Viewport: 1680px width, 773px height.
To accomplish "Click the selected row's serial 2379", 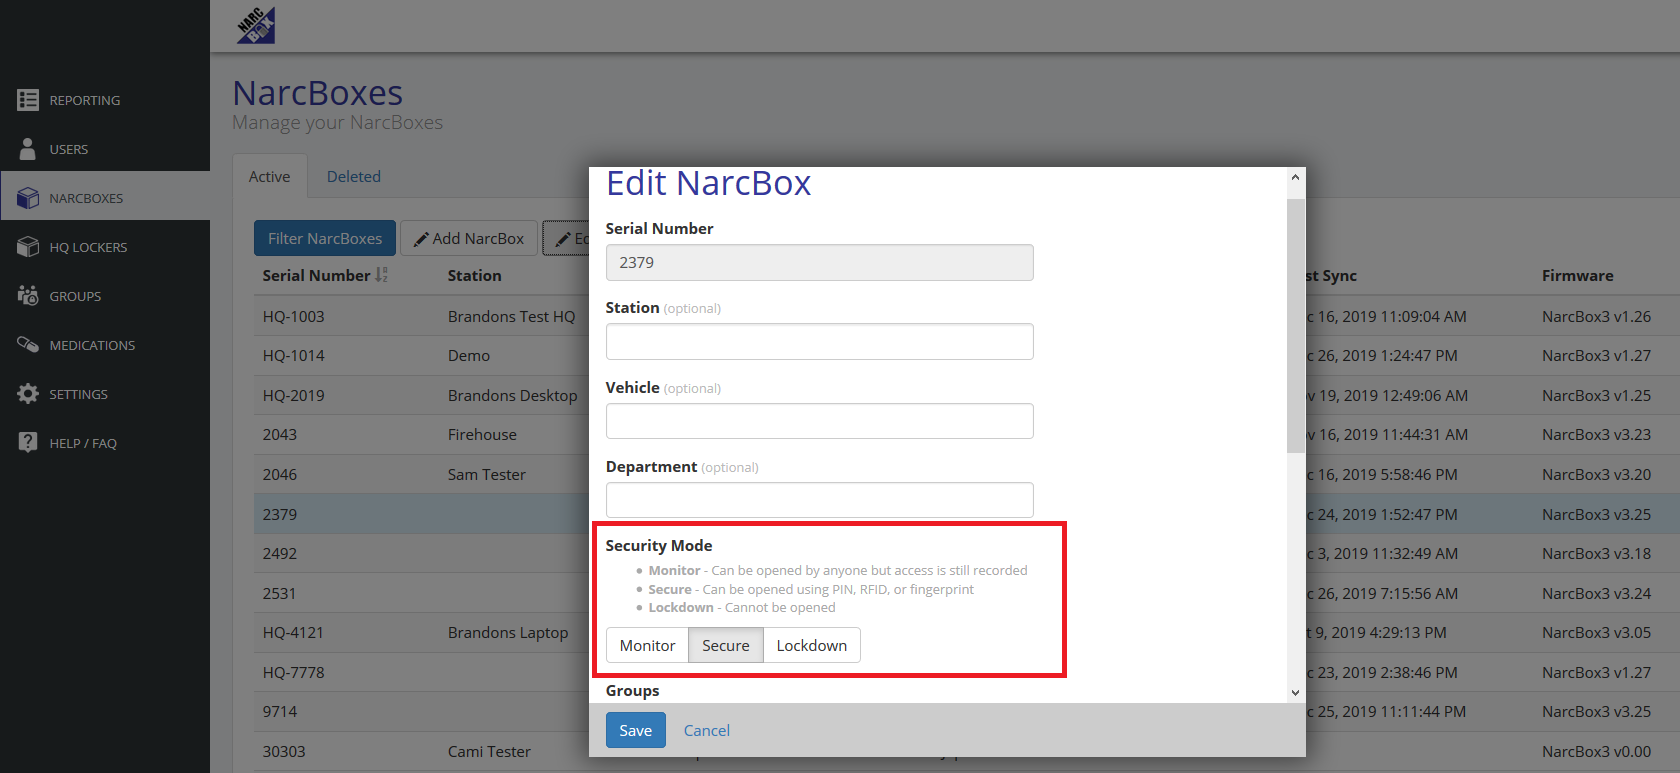I will point(279,514).
